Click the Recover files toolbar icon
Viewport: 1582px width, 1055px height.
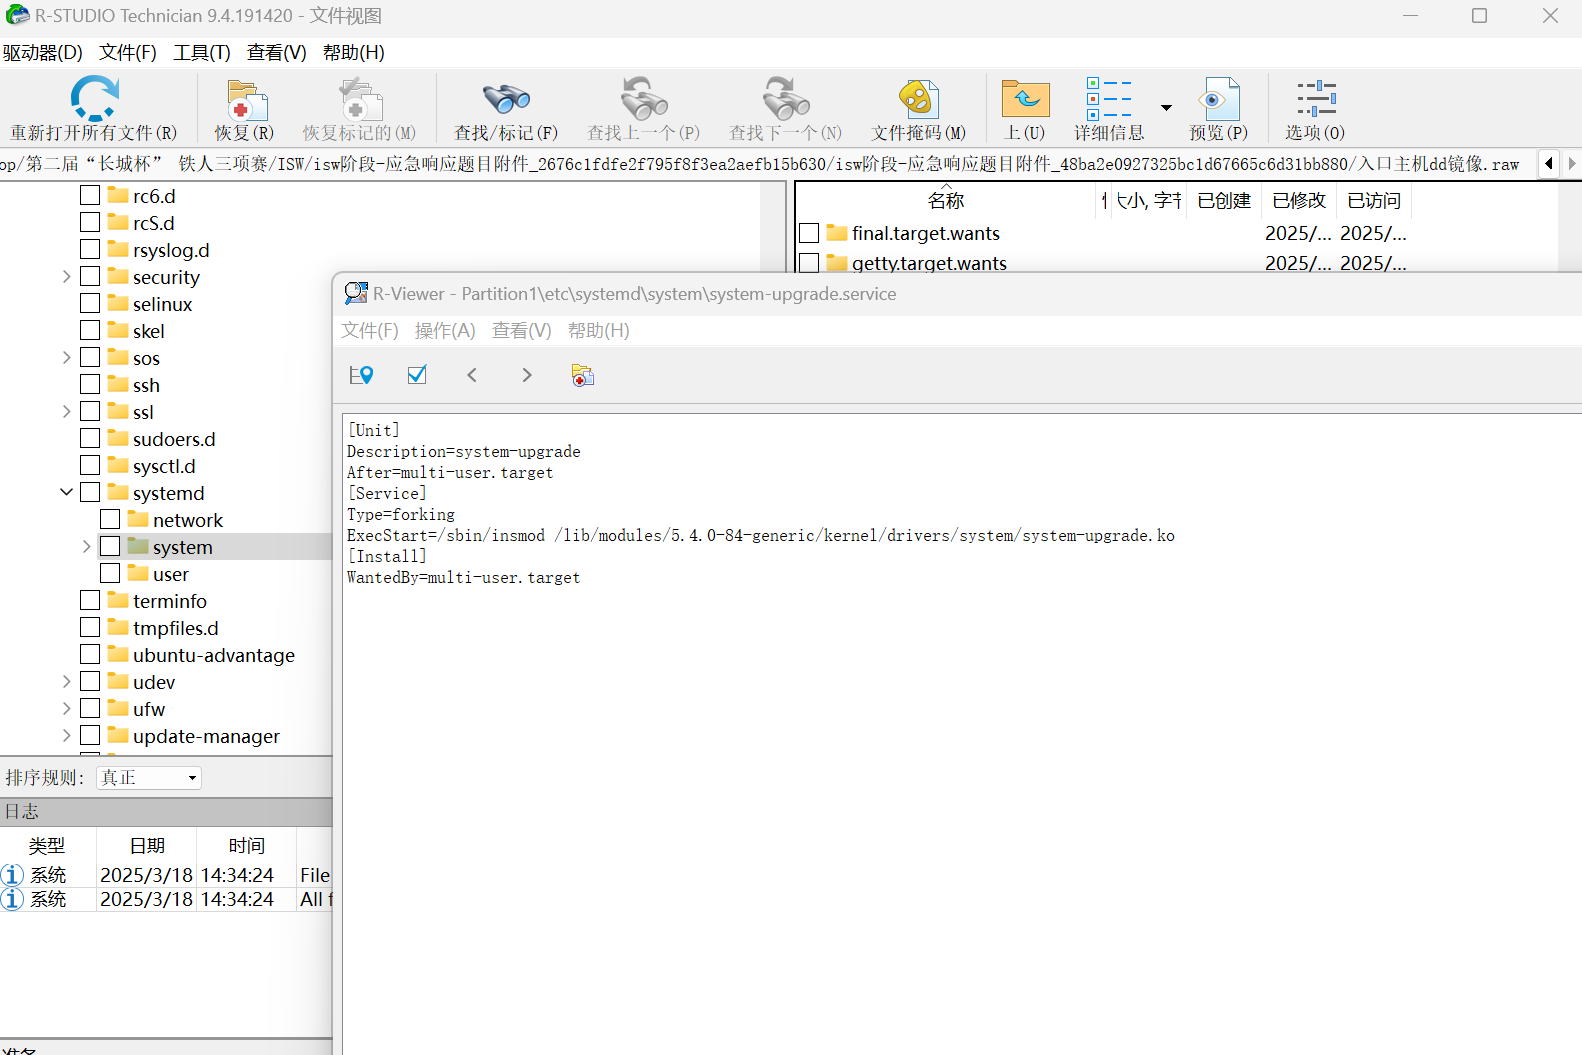(245, 100)
